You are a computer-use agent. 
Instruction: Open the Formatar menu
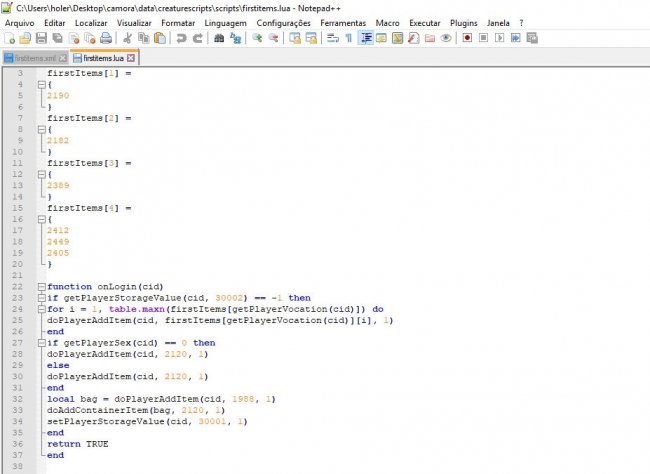click(x=178, y=23)
